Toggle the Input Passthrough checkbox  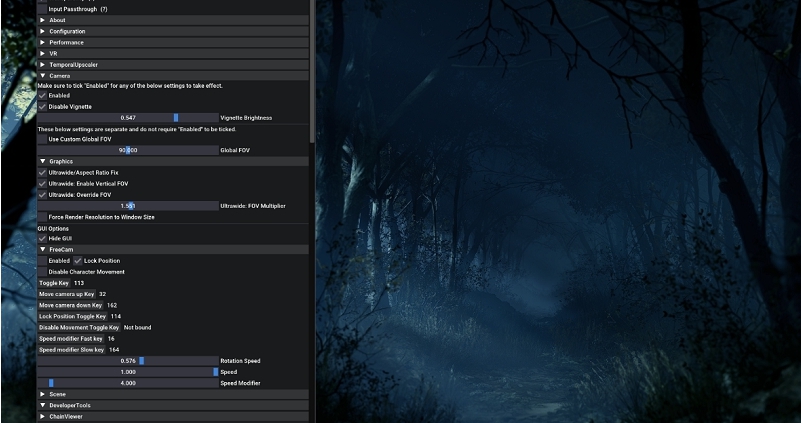[42, 9]
